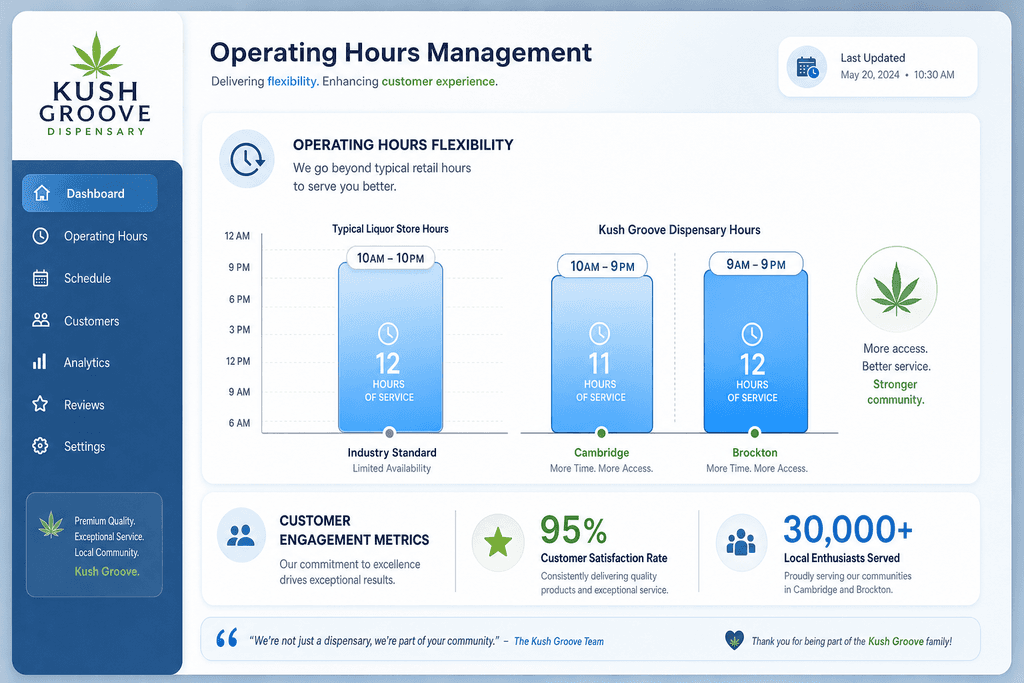
Task: Click the 30,000+ enthusiasts value
Action: pyautogui.click(x=848, y=529)
